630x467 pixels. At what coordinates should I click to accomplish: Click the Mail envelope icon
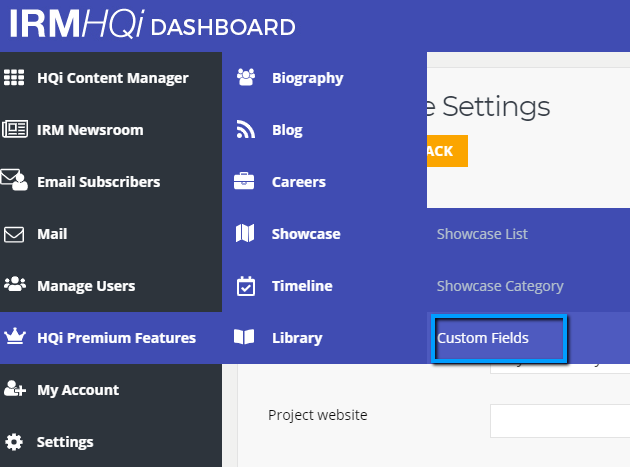pyautogui.click(x=14, y=234)
